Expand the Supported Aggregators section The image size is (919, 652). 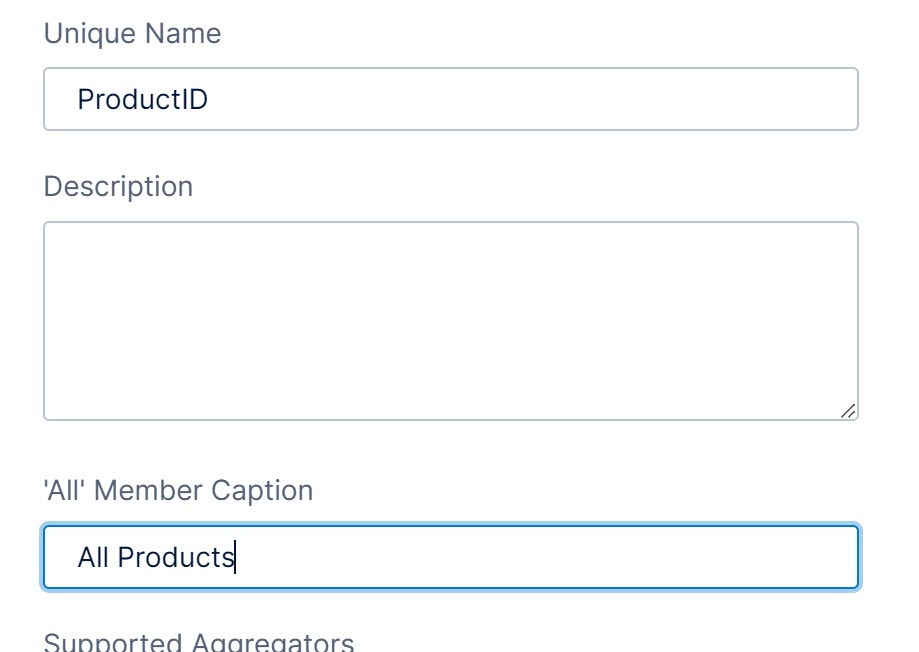pos(198,641)
